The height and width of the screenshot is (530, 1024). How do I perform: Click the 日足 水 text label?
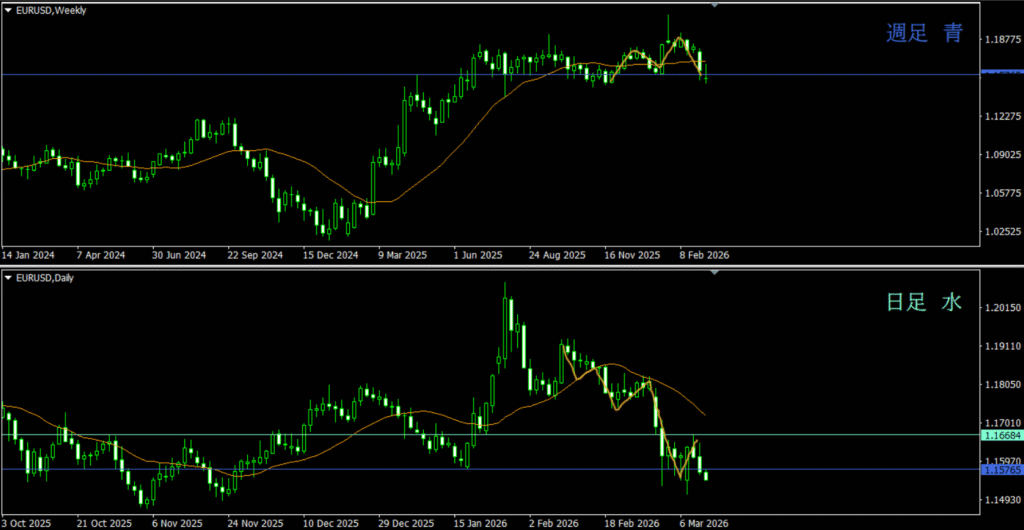pyautogui.click(x=924, y=301)
